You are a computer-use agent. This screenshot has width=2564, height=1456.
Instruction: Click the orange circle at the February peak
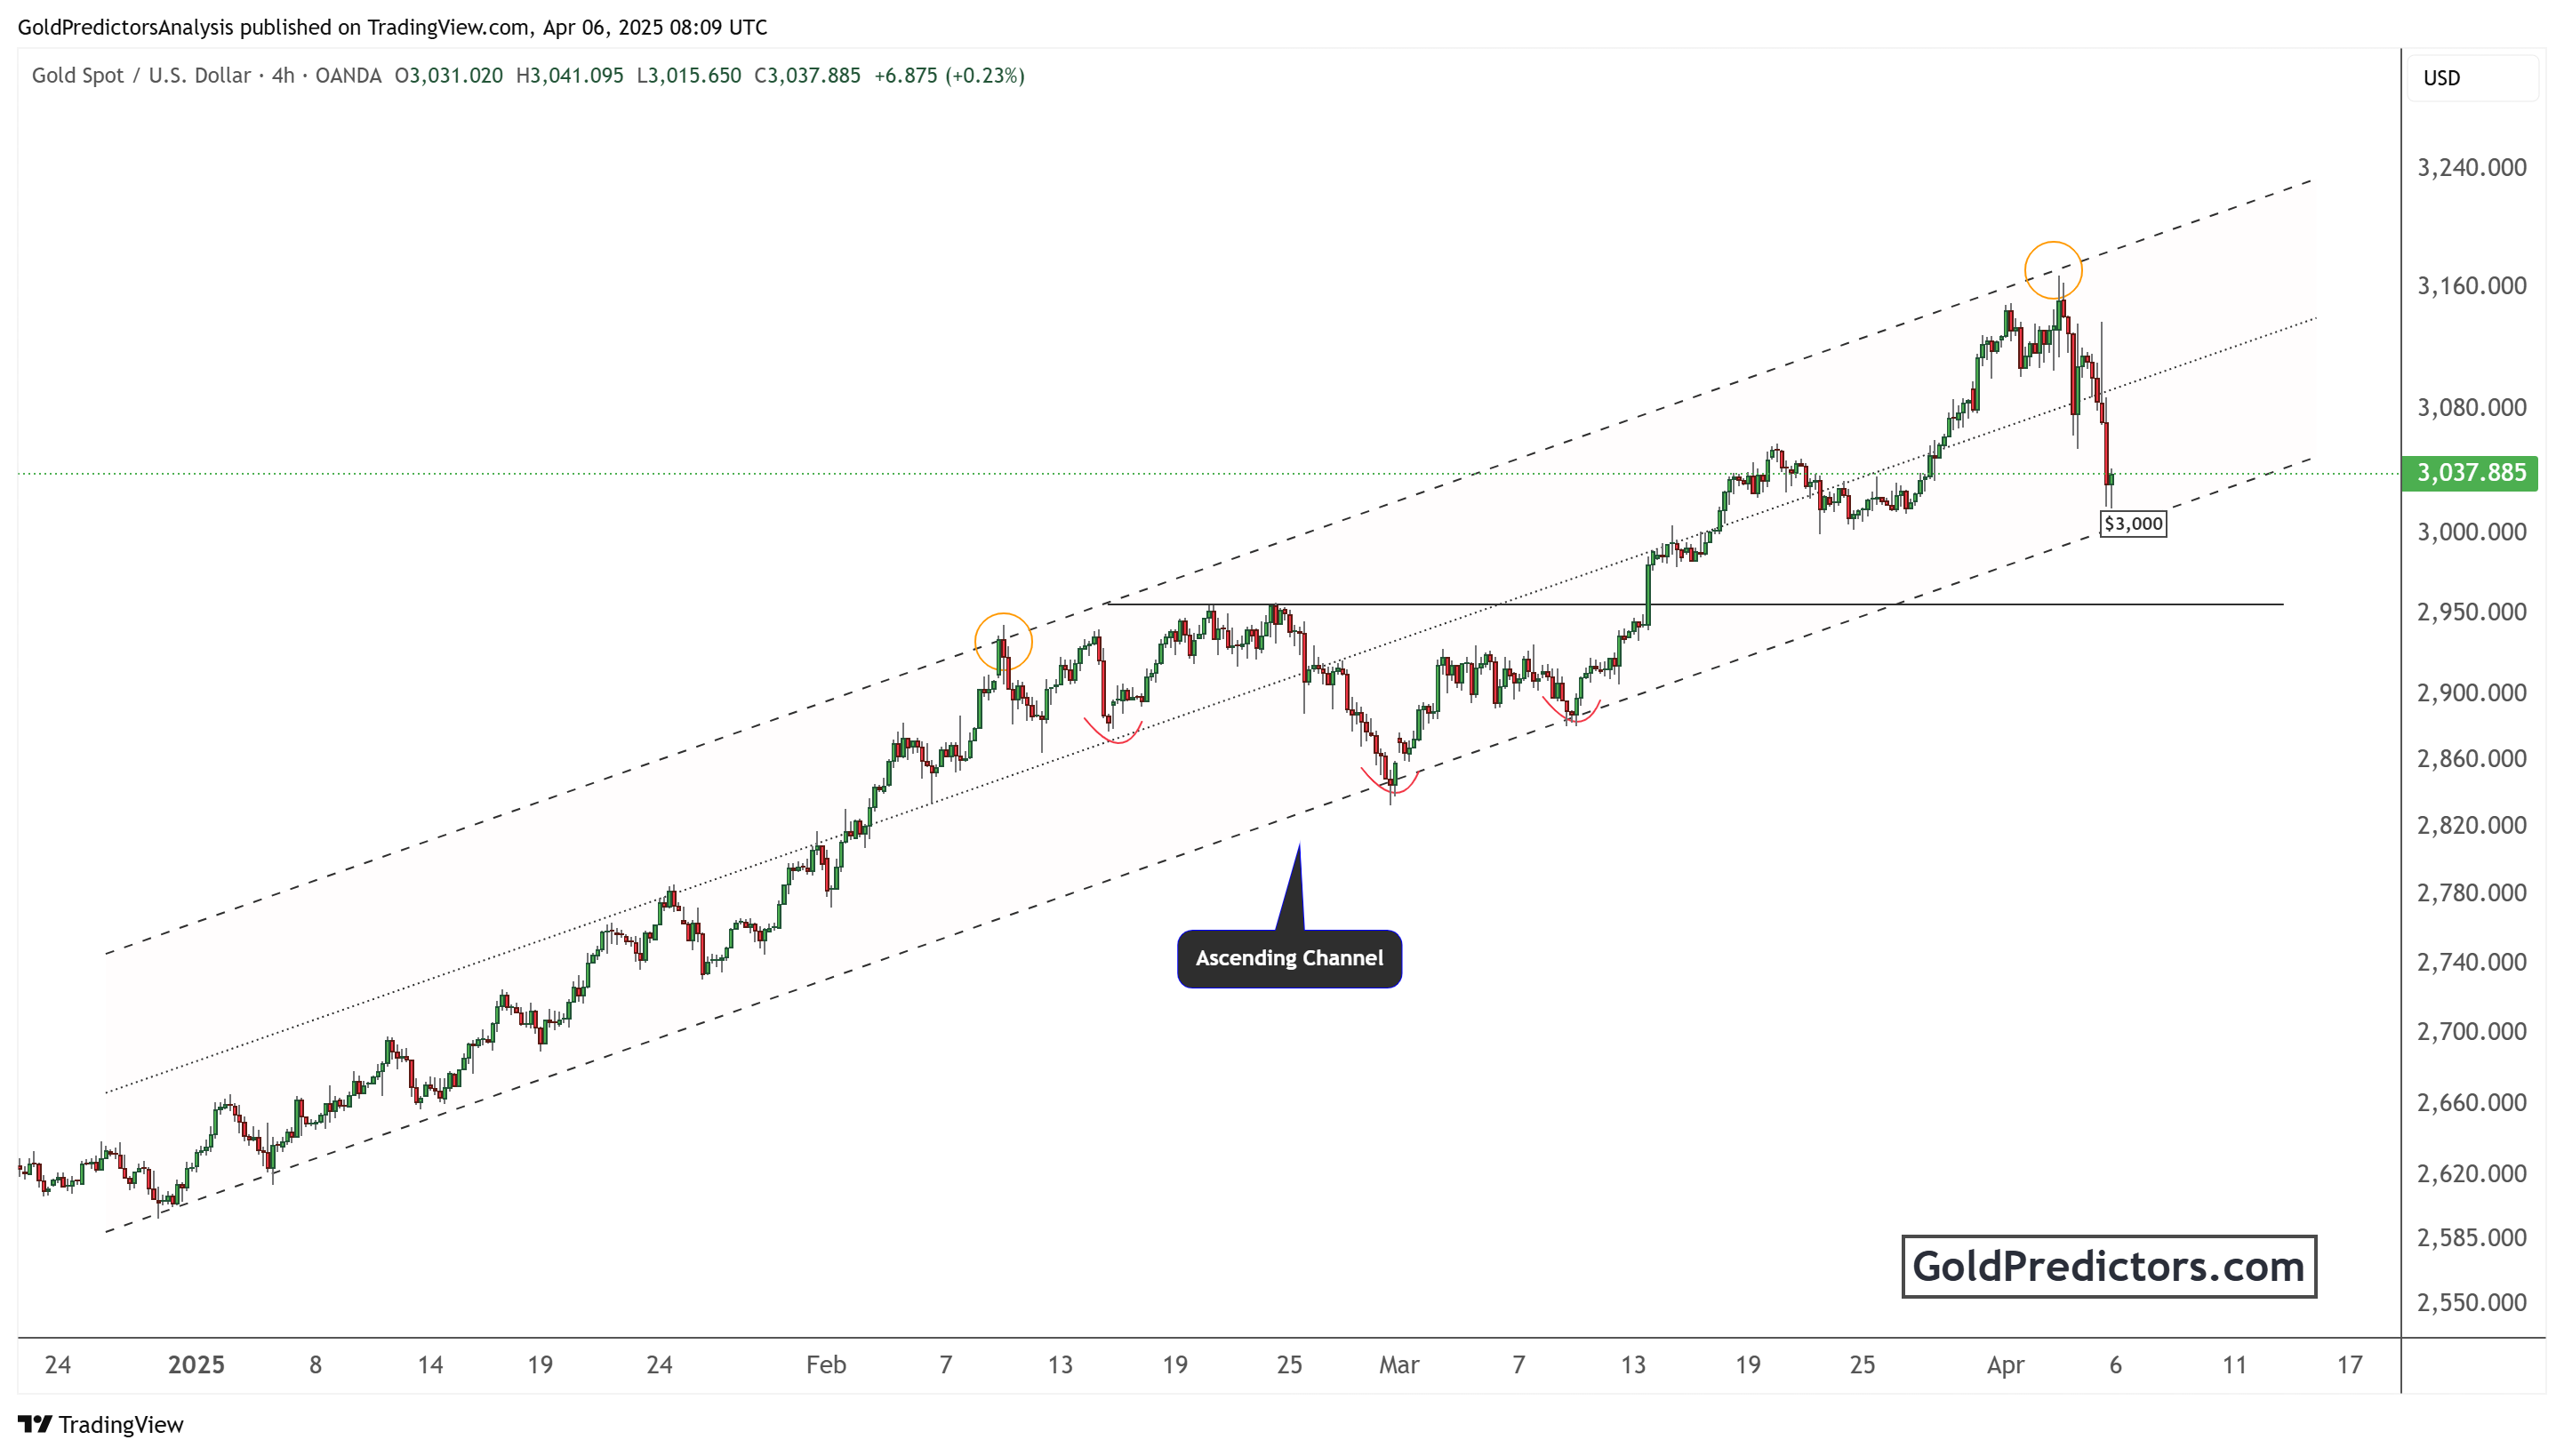1003,641
